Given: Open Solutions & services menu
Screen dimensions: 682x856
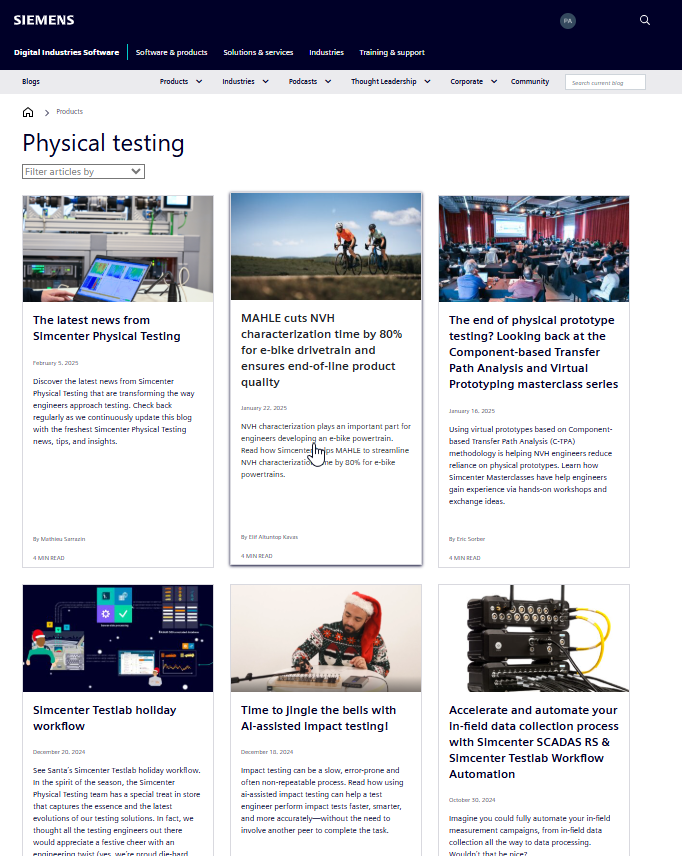Looking at the screenshot, I should click(258, 52).
